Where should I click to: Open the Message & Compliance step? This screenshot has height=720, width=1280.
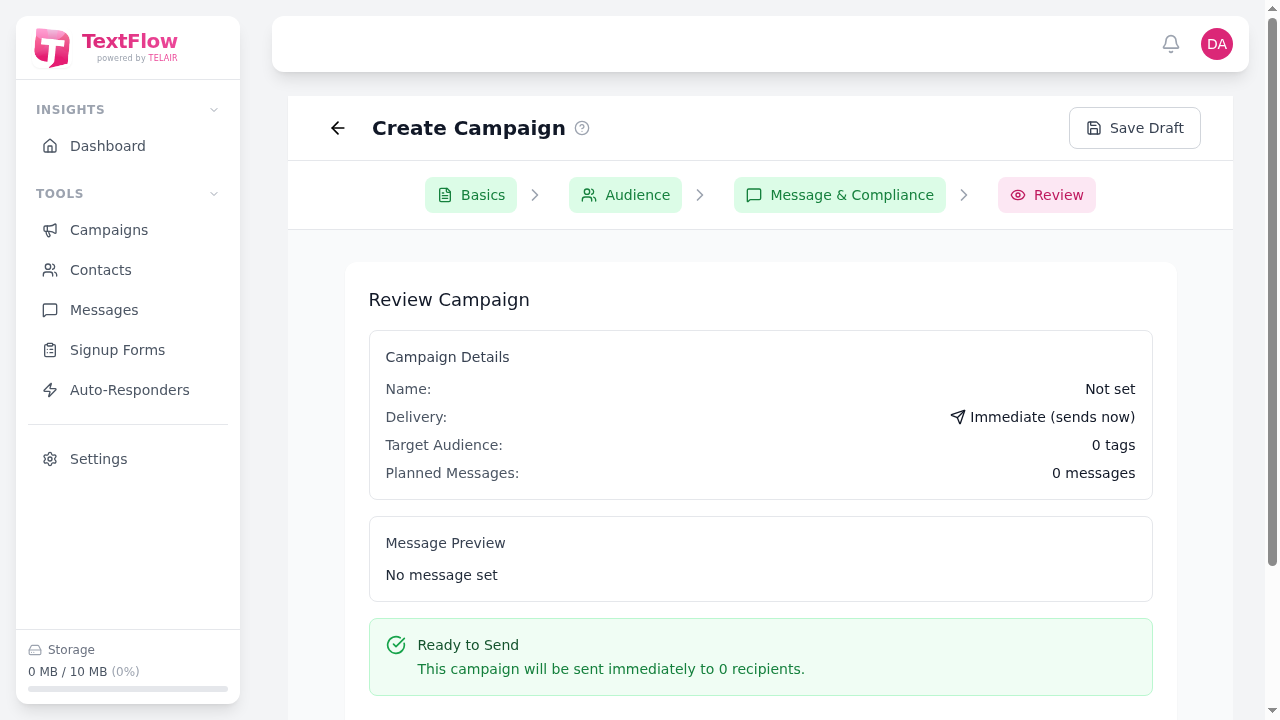(x=839, y=195)
